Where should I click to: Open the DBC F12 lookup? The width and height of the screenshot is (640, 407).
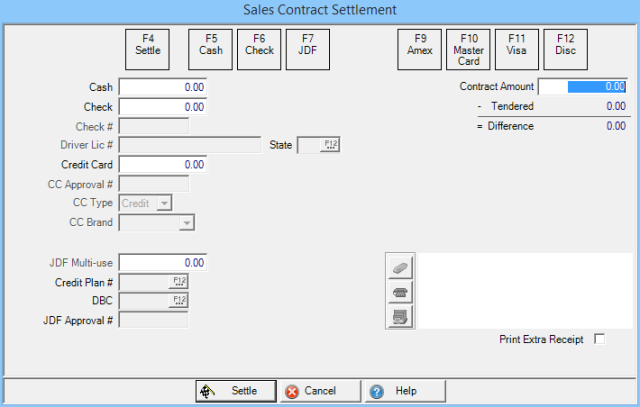180,300
